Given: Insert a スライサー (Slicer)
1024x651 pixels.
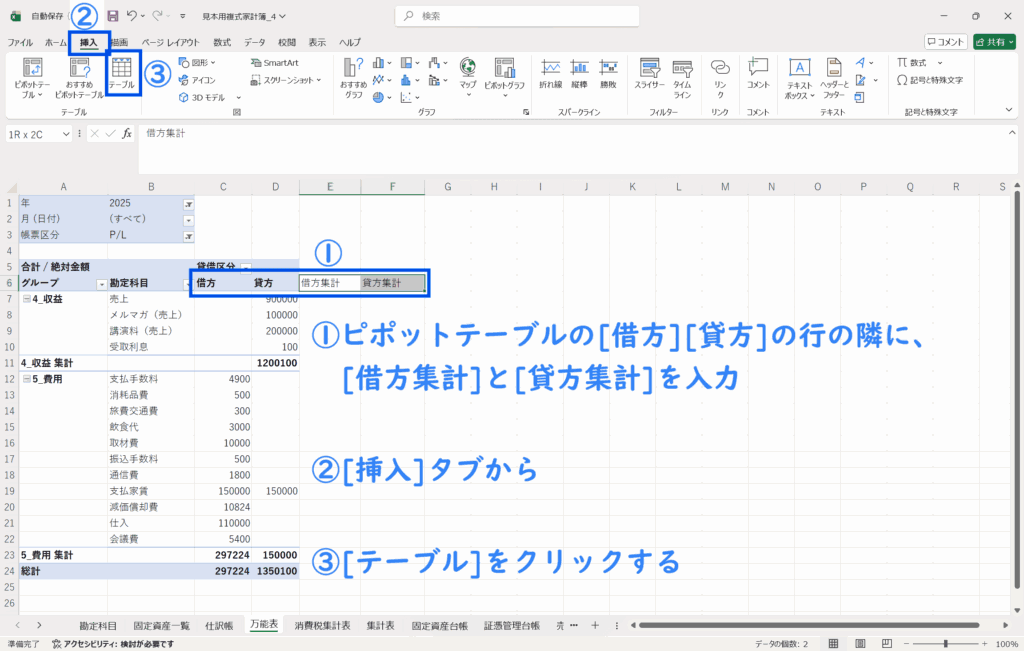Looking at the screenshot, I should pyautogui.click(x=649, y=76).
